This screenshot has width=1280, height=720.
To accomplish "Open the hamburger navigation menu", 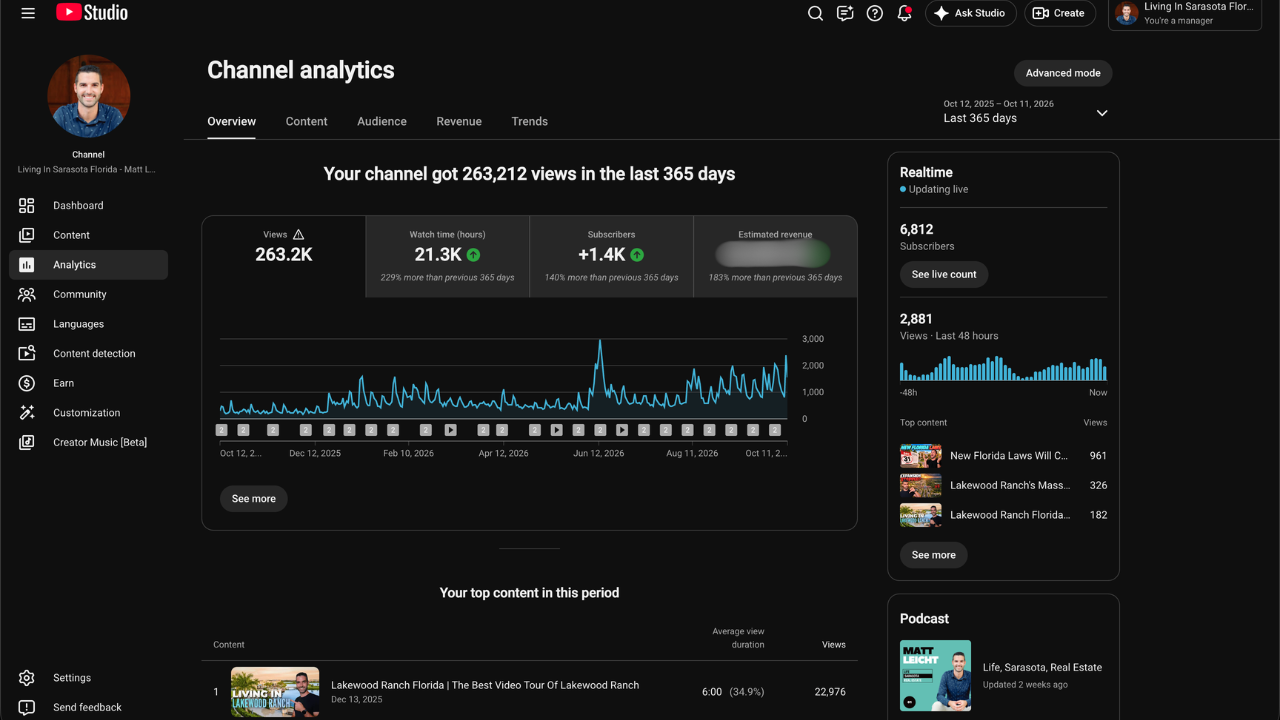I will (28, 13).
